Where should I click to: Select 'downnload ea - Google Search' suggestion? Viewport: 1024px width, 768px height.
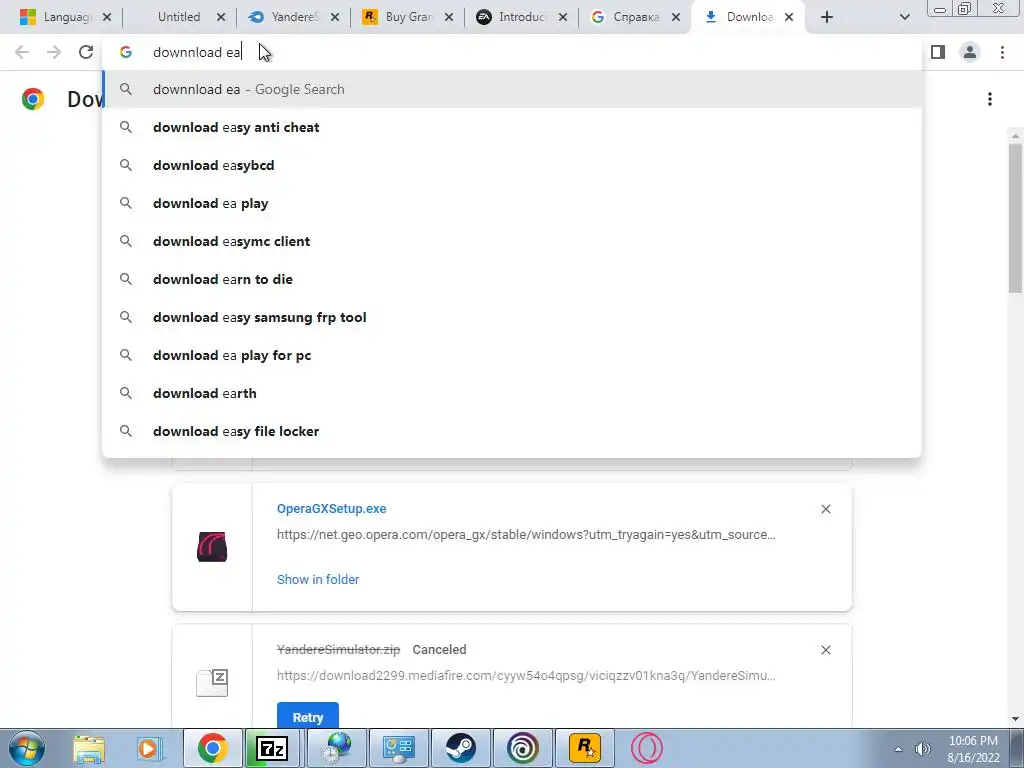(x=512, y=89)
